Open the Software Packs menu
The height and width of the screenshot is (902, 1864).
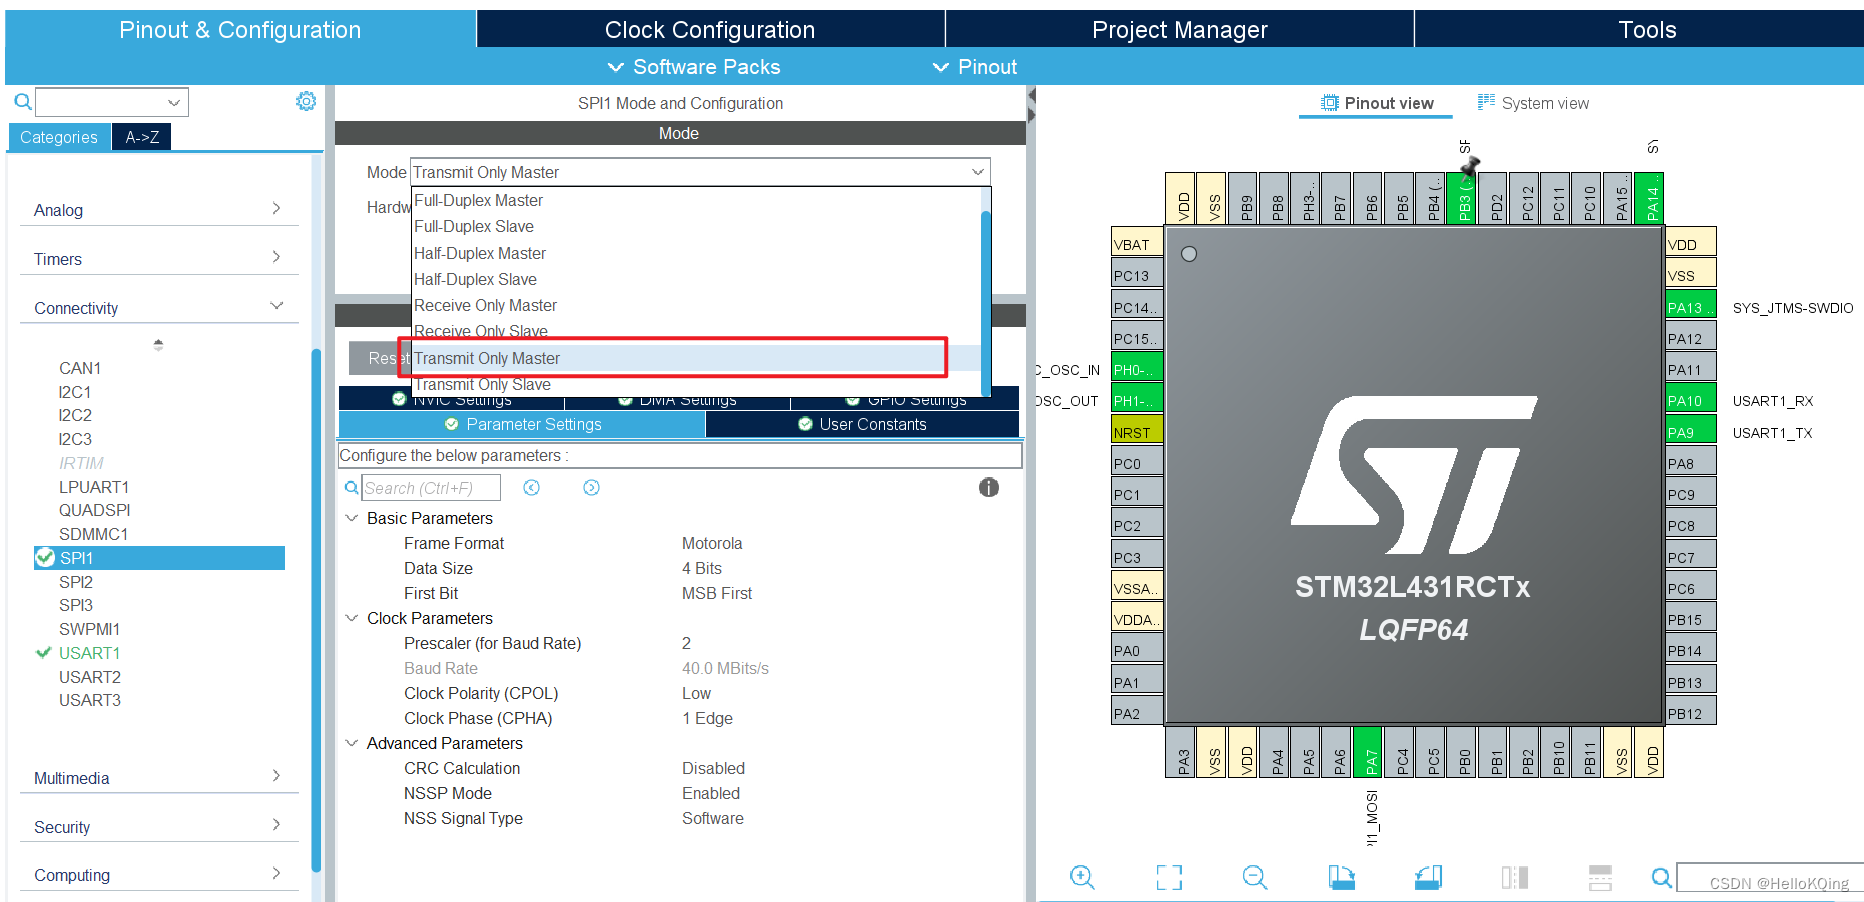[694, 67]
